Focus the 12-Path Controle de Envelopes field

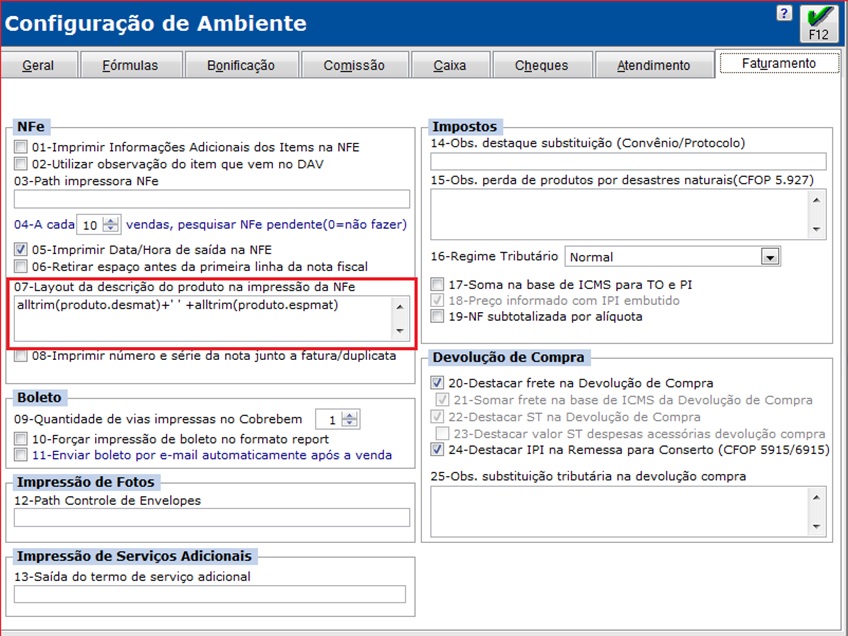212,517
